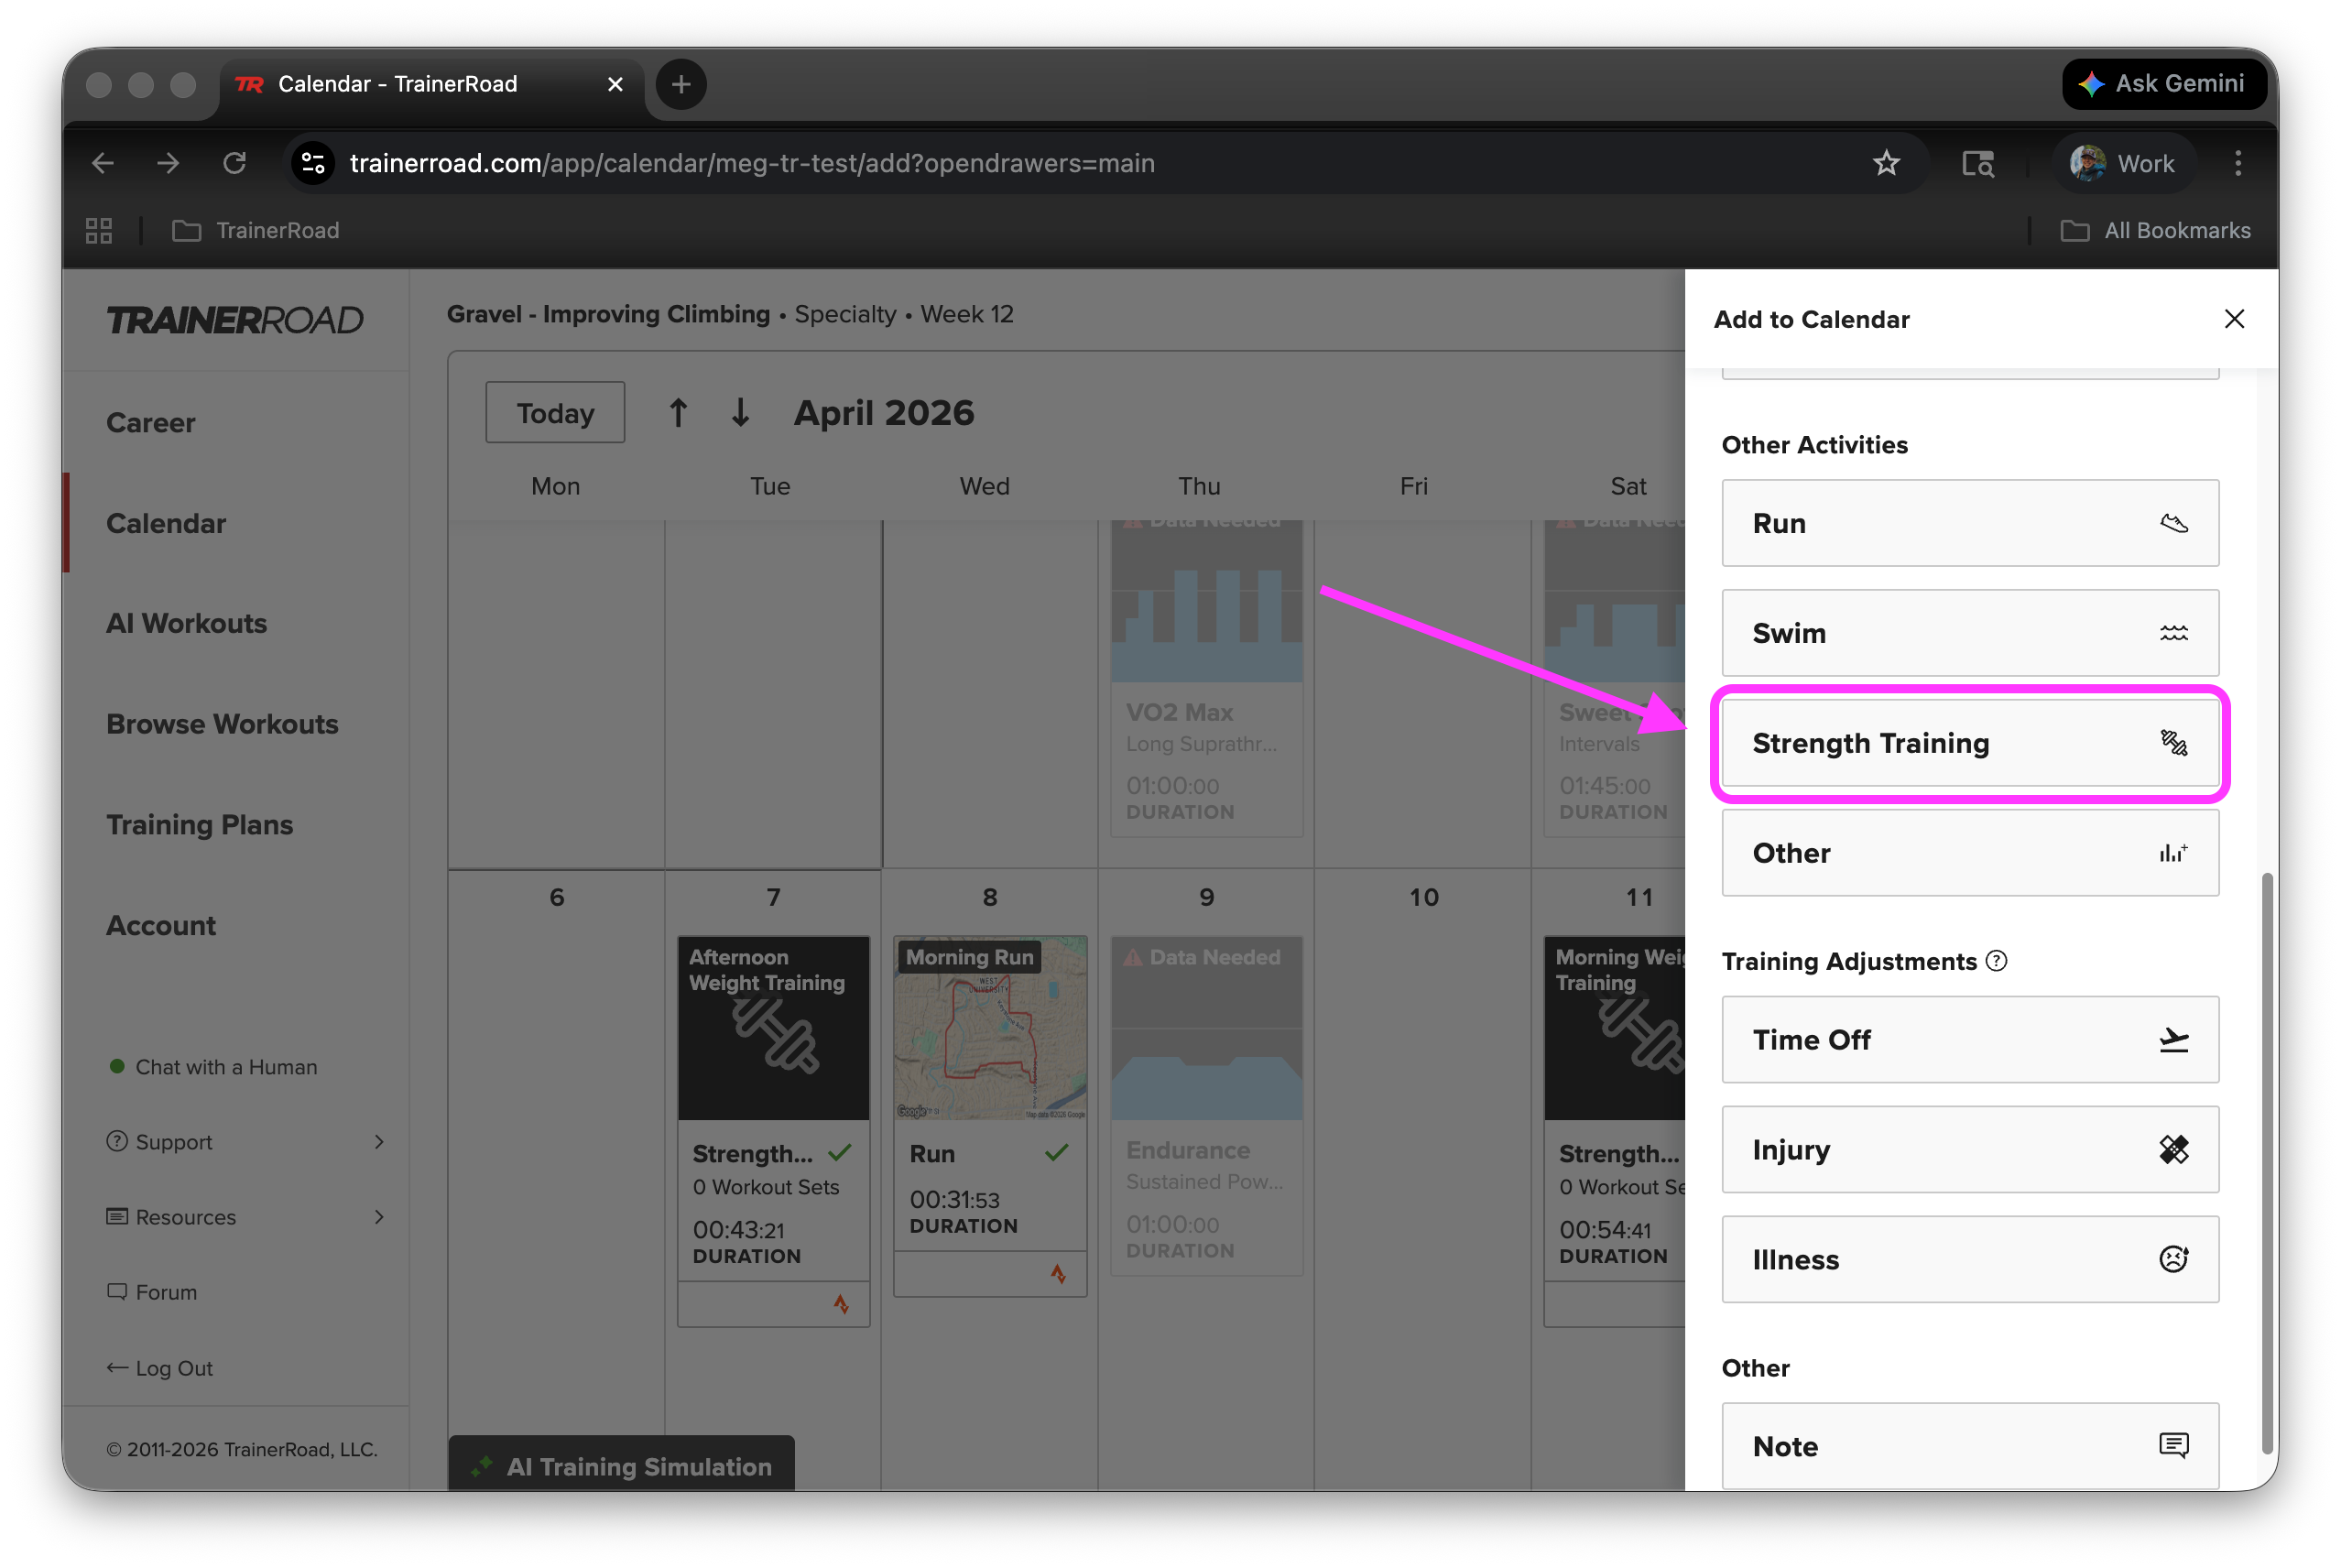This screenshot has width=2341, height=1568.
Task: Choose Strength Training in Other Activities
Action: pos(1969,743)
